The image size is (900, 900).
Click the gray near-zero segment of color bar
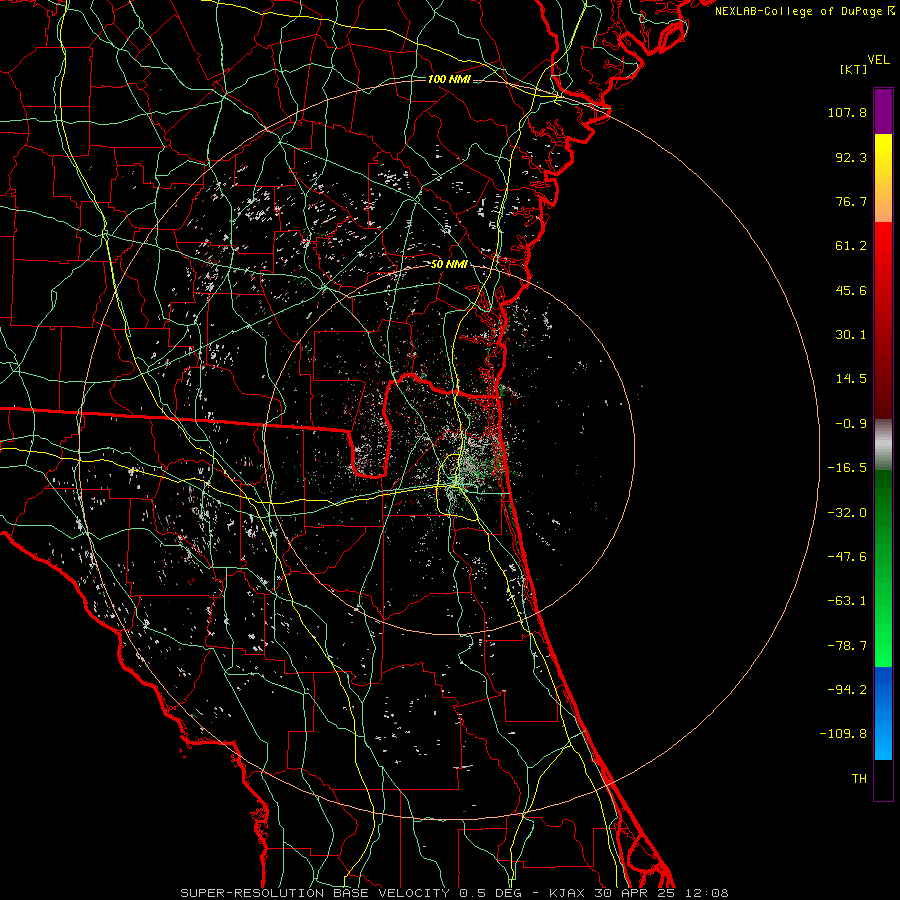[x=883, y=445]
